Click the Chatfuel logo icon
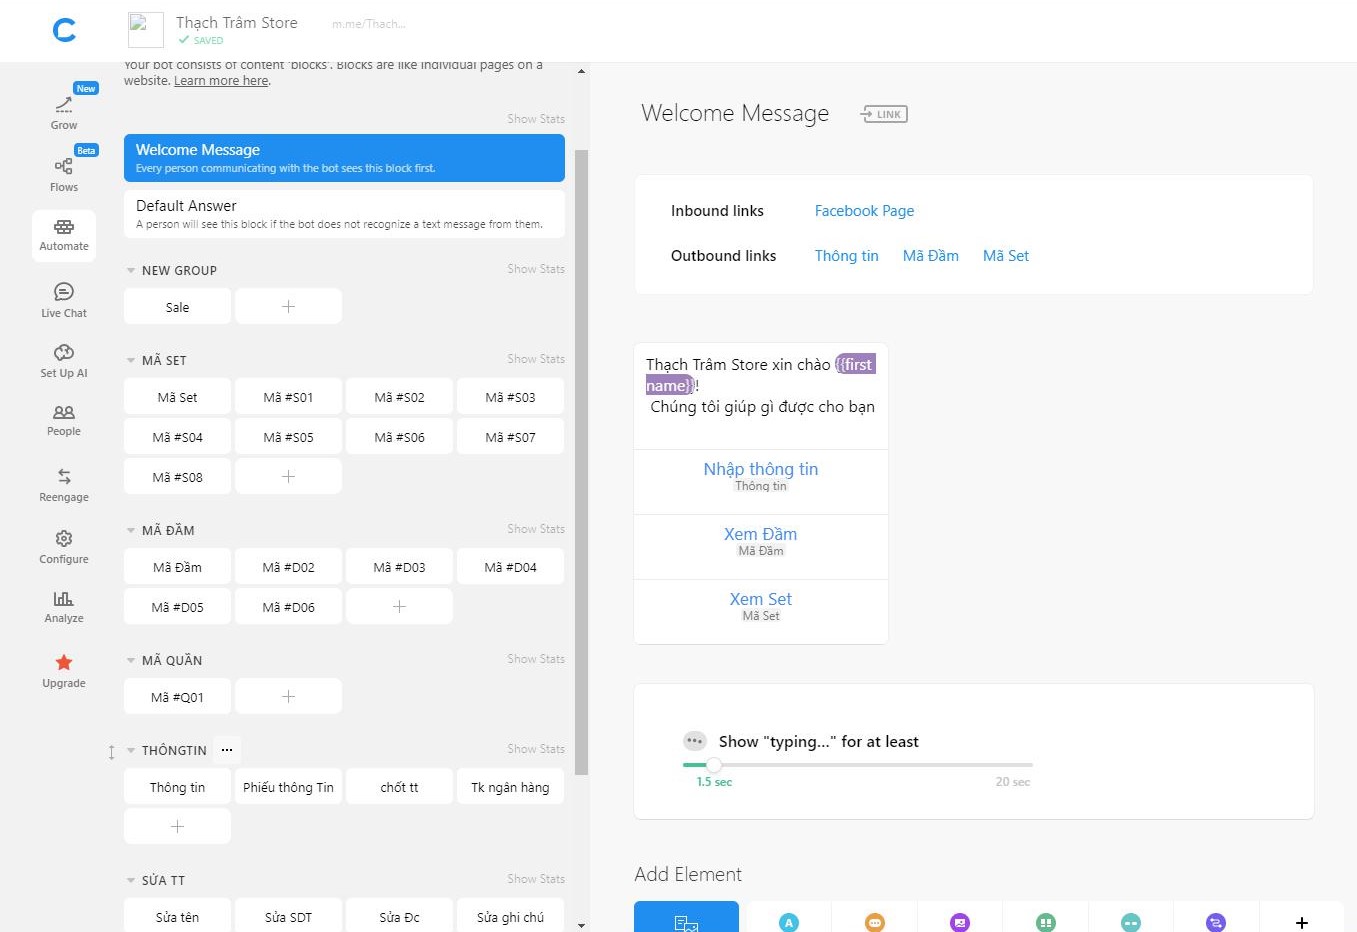Viewport: 1357px width, 932px height. click(x=64, y=31)
